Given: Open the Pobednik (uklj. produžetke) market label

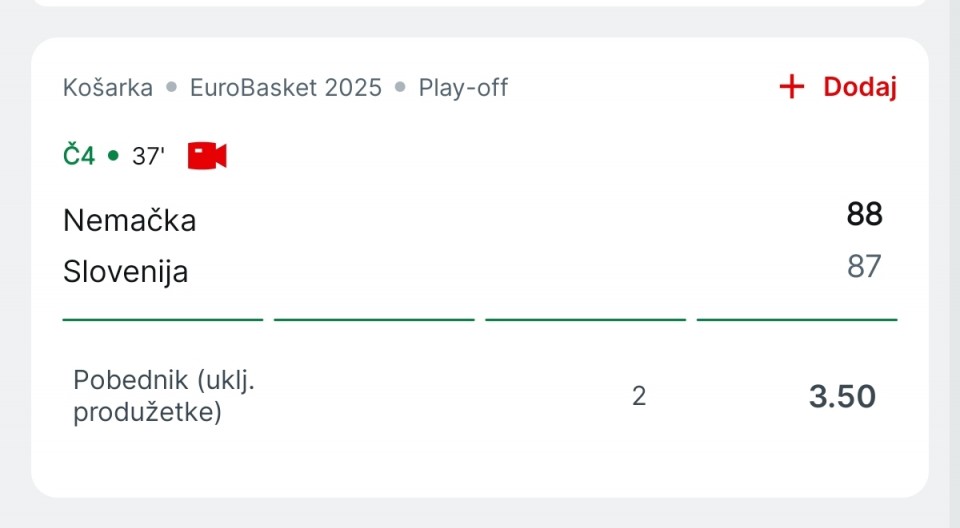Looking at the screenshot, I should 164,396.
